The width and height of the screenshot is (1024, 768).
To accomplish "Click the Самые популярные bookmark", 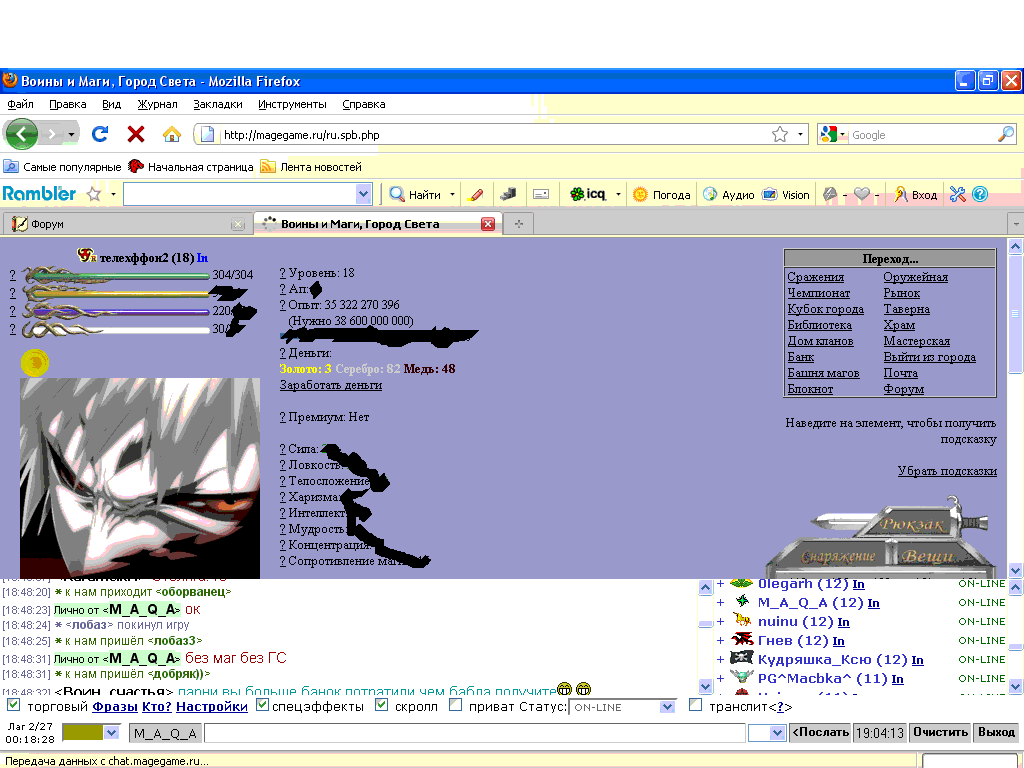I will [x=63, y=167].
